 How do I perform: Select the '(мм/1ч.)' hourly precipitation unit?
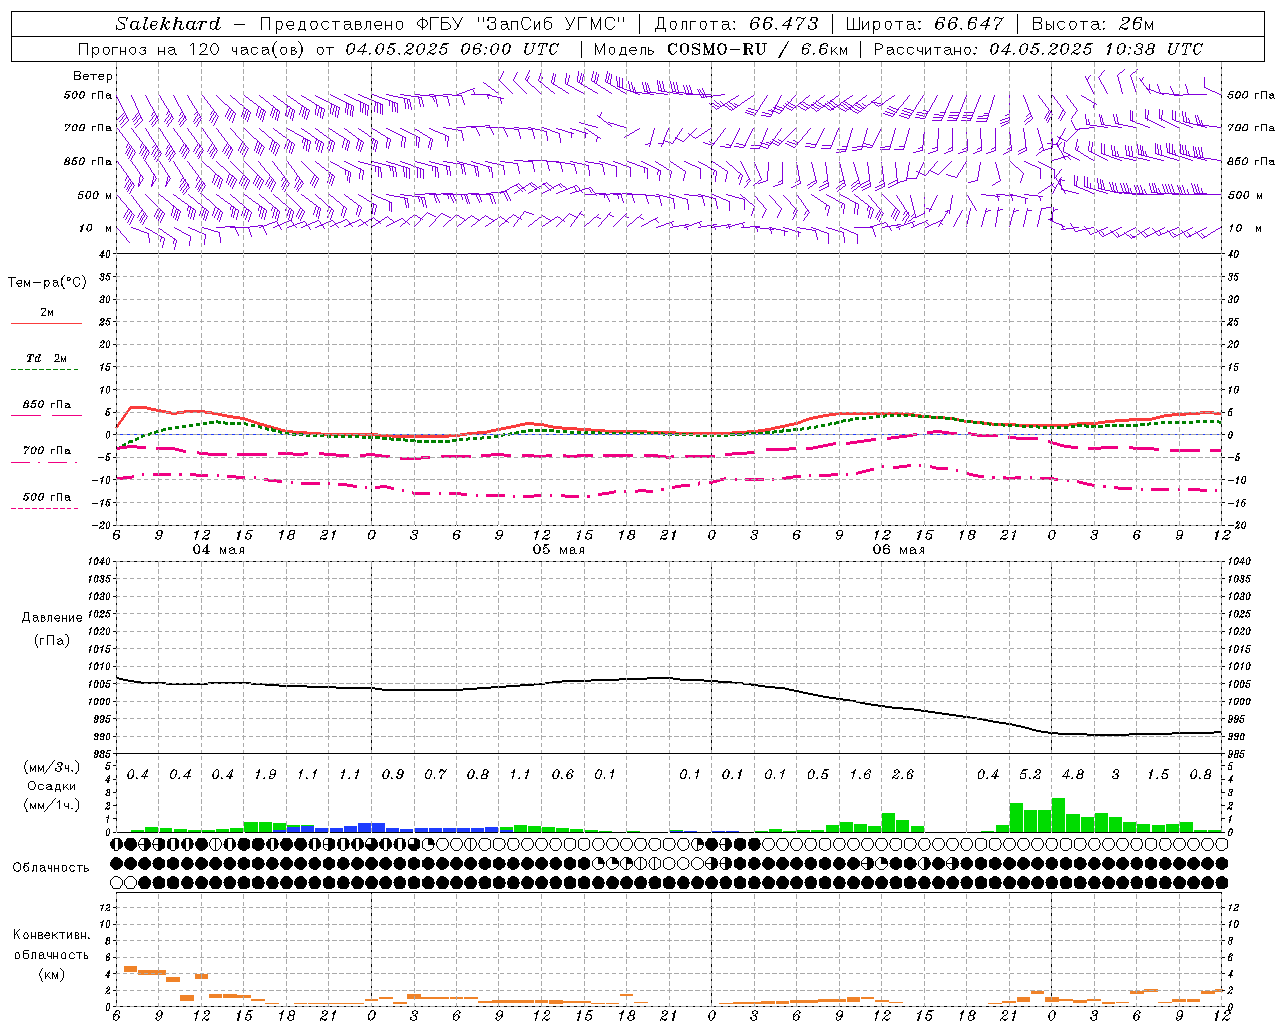pyautogui.click(x=51, y=805)
